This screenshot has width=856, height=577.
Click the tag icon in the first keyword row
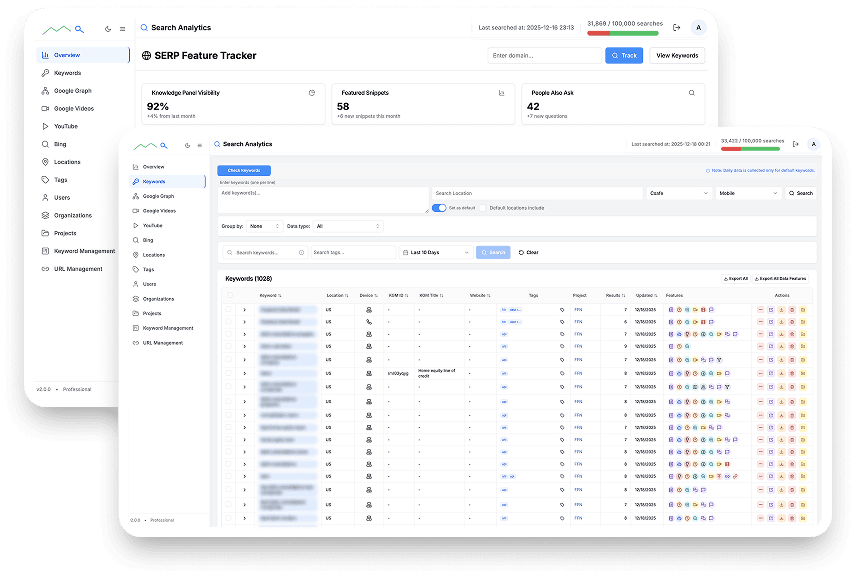point(562,310)
